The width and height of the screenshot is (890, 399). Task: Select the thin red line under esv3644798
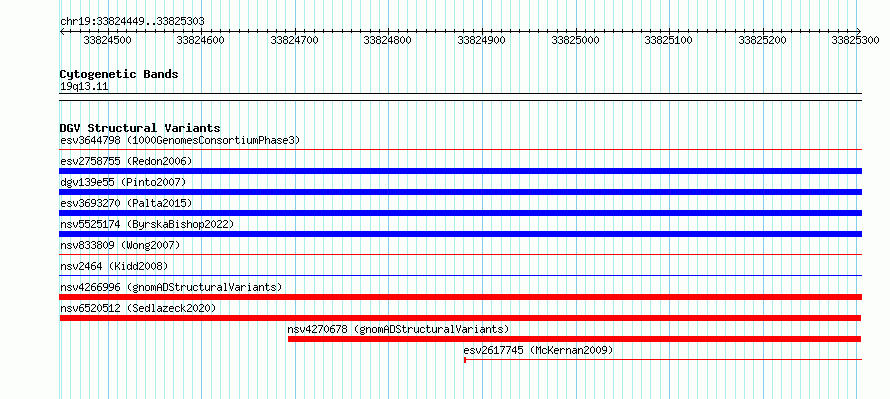point(461,150)
